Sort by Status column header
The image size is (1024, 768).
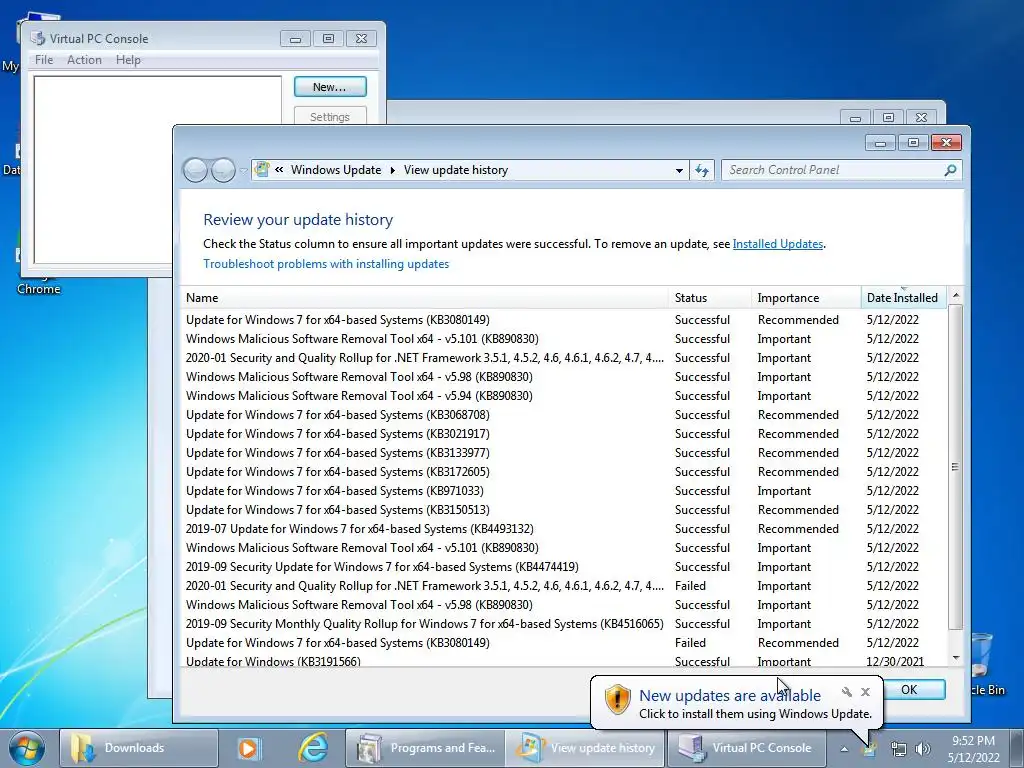click(x=710, y=298)
